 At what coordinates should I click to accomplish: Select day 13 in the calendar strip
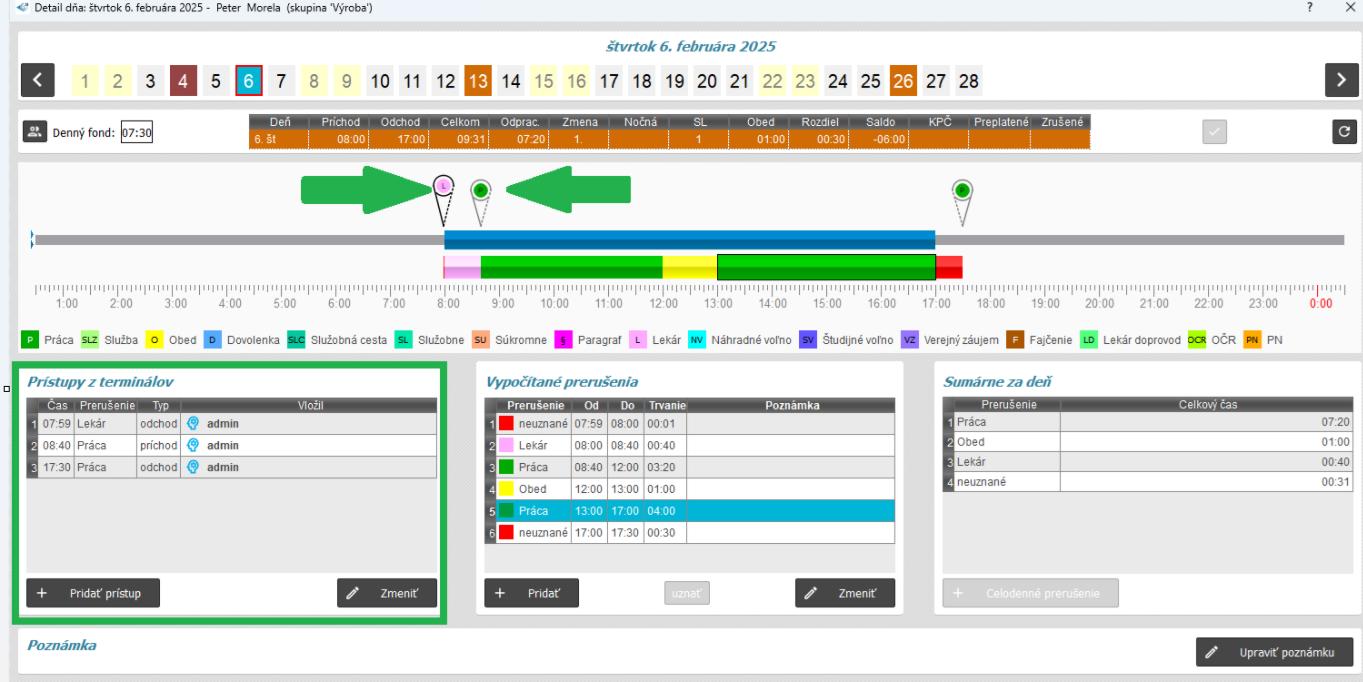pos(477,80)
